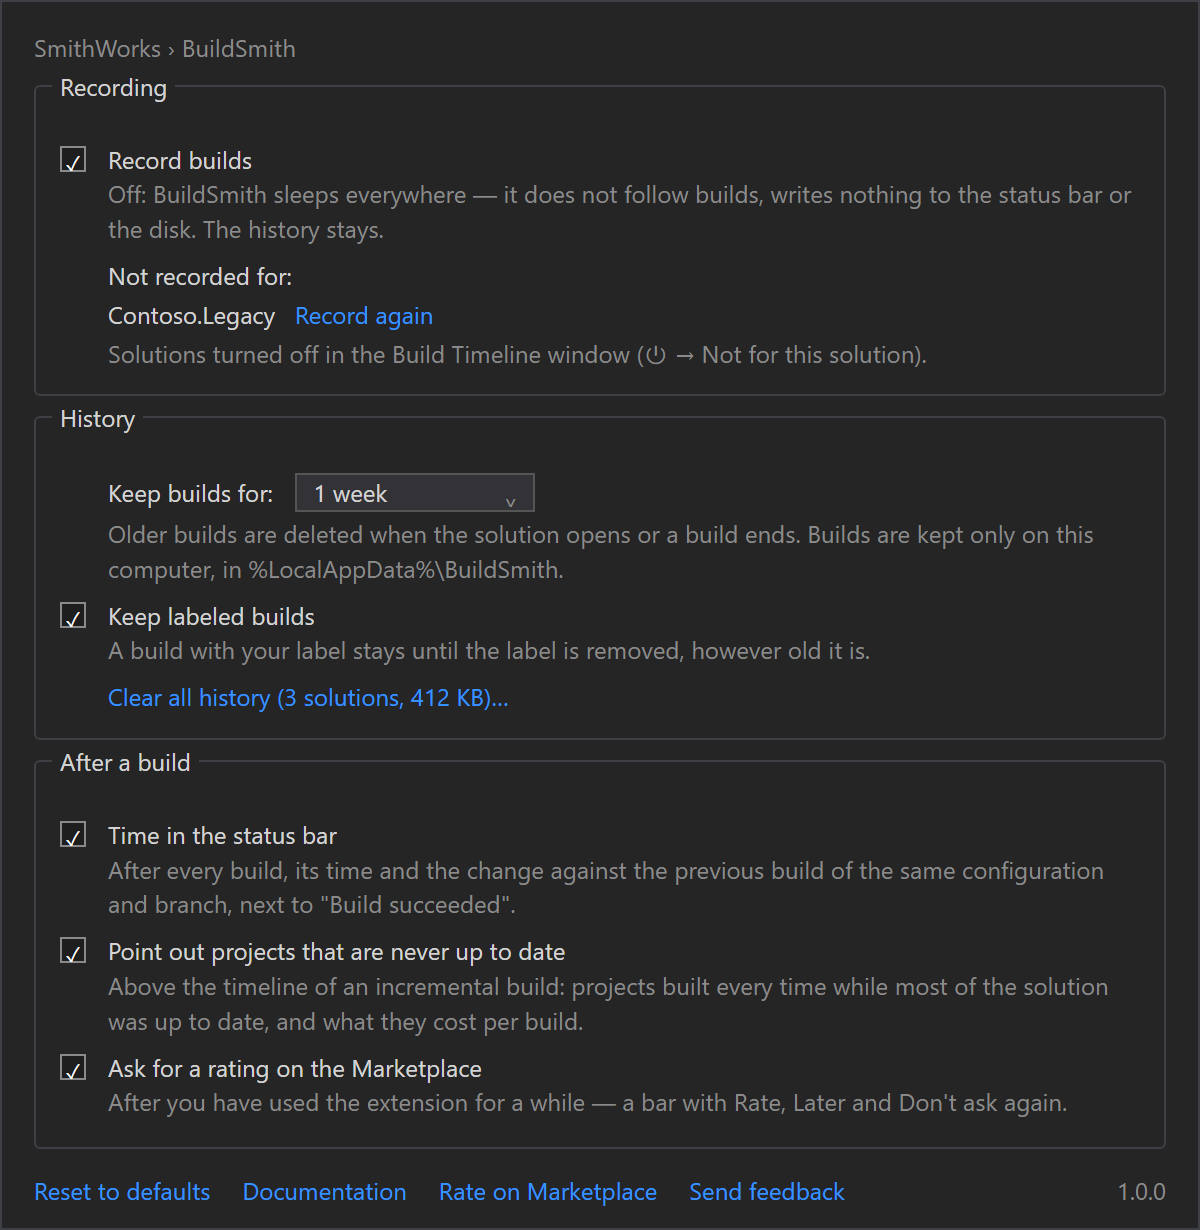
Task: Select the Contoso.Legacy solution entry
Action: (191, 316)
